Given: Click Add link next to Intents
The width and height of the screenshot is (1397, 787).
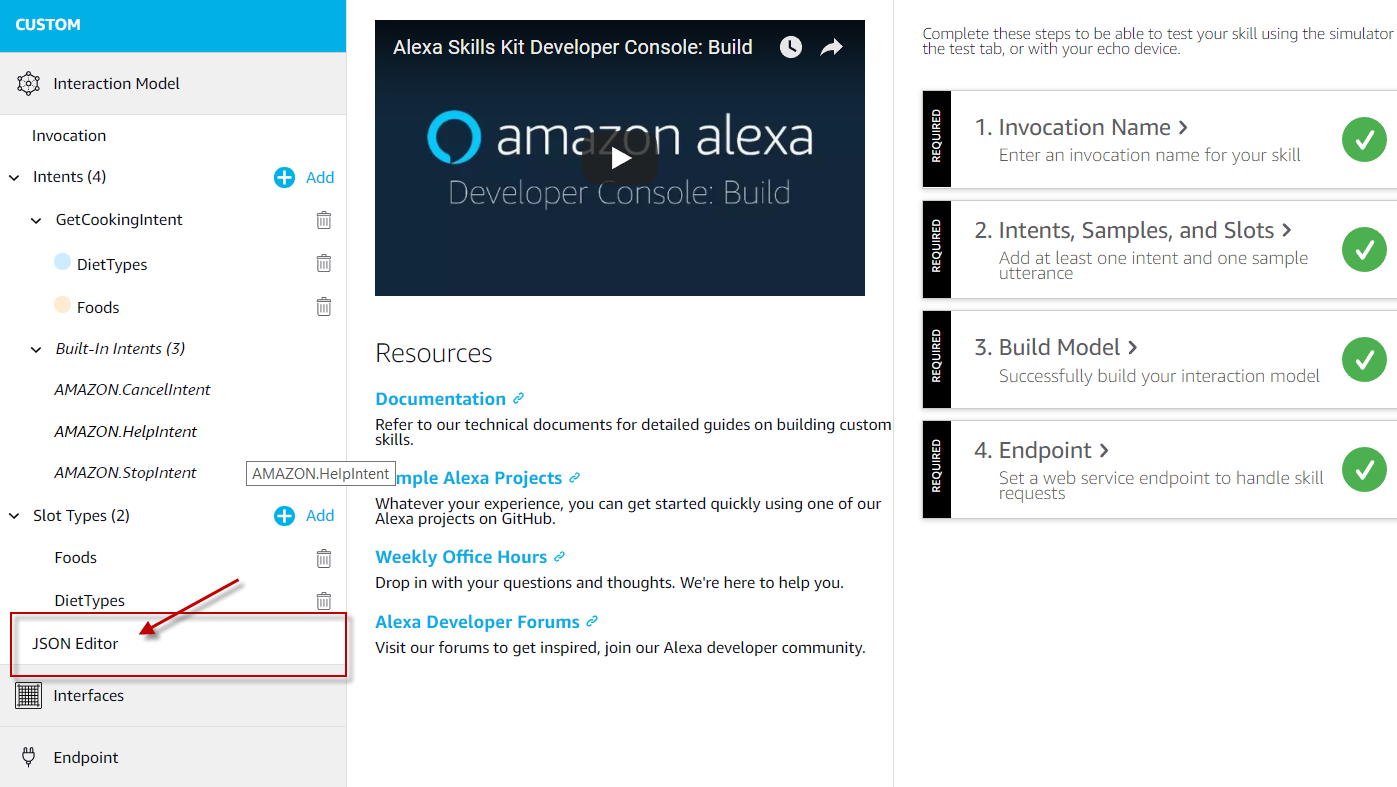Looking at the screenshot, I should click(x=320, y=177).
